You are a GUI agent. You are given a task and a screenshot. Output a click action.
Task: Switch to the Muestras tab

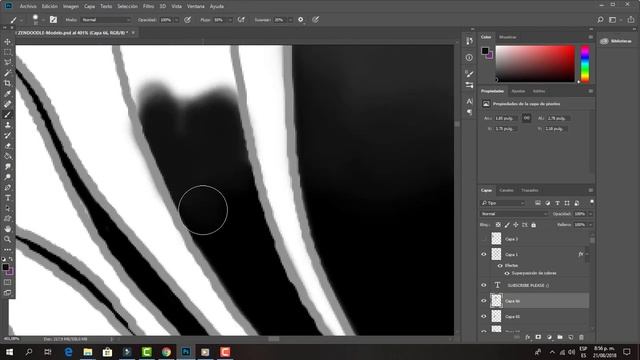[x=507, y=37]
